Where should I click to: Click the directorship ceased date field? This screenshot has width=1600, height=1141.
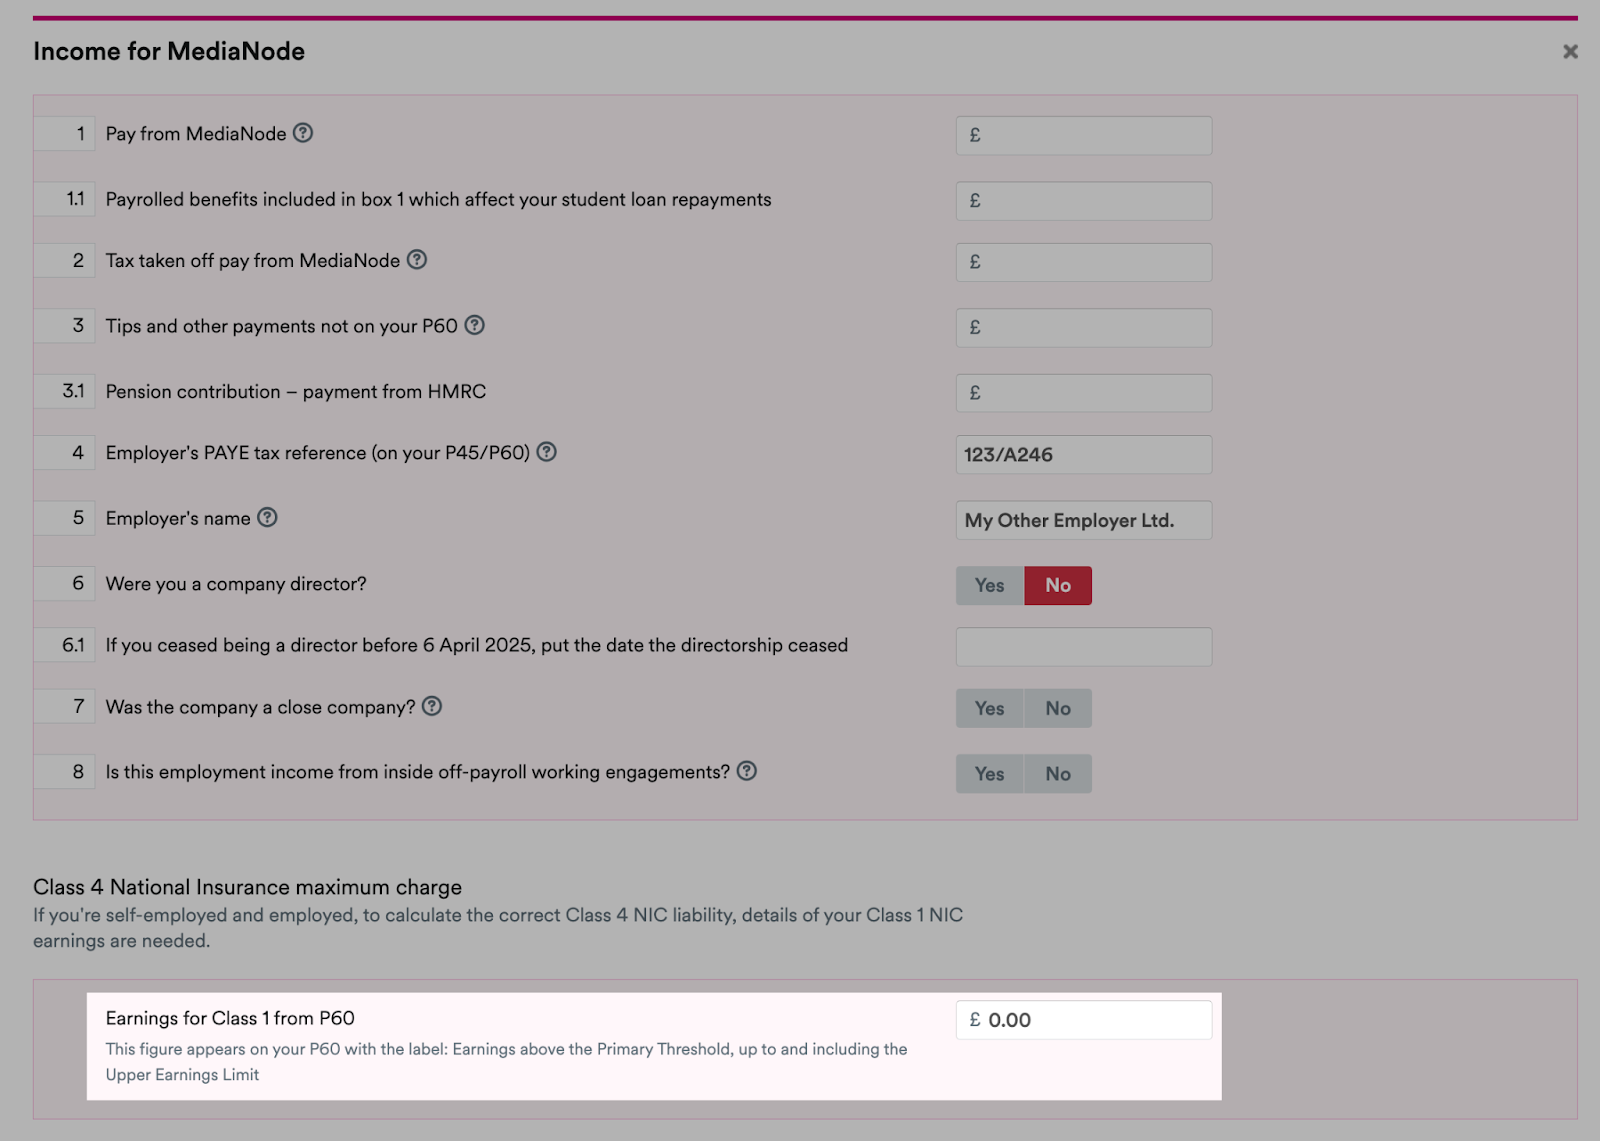pos(1084,647)
